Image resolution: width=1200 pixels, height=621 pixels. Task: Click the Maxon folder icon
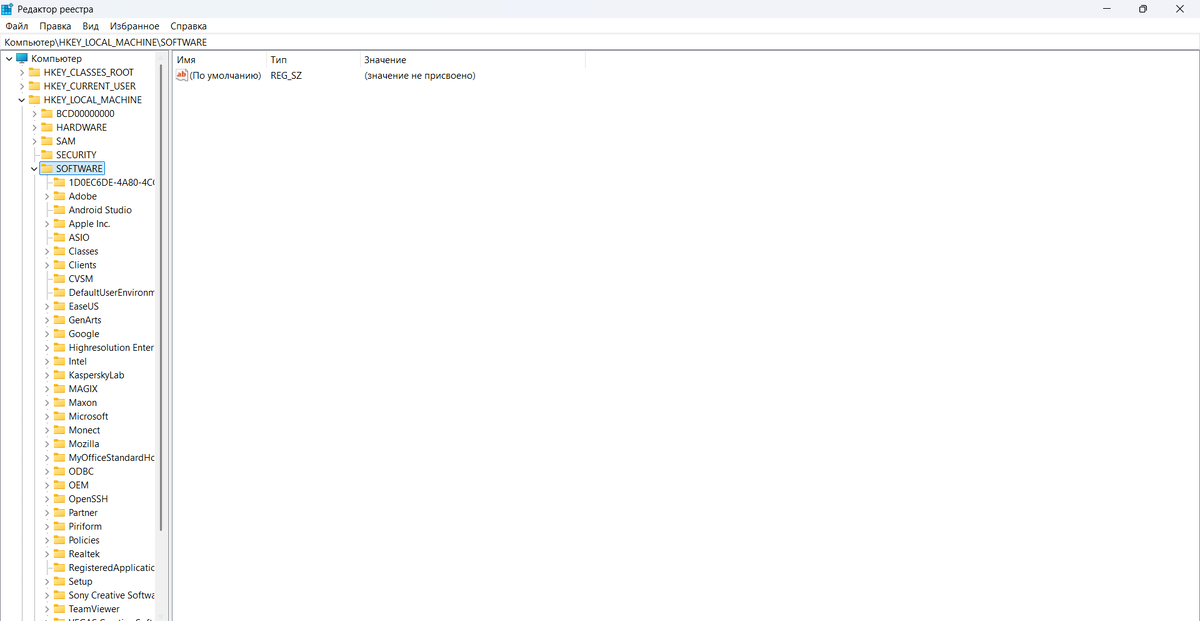pyautogui.click(x=59, y=403)
